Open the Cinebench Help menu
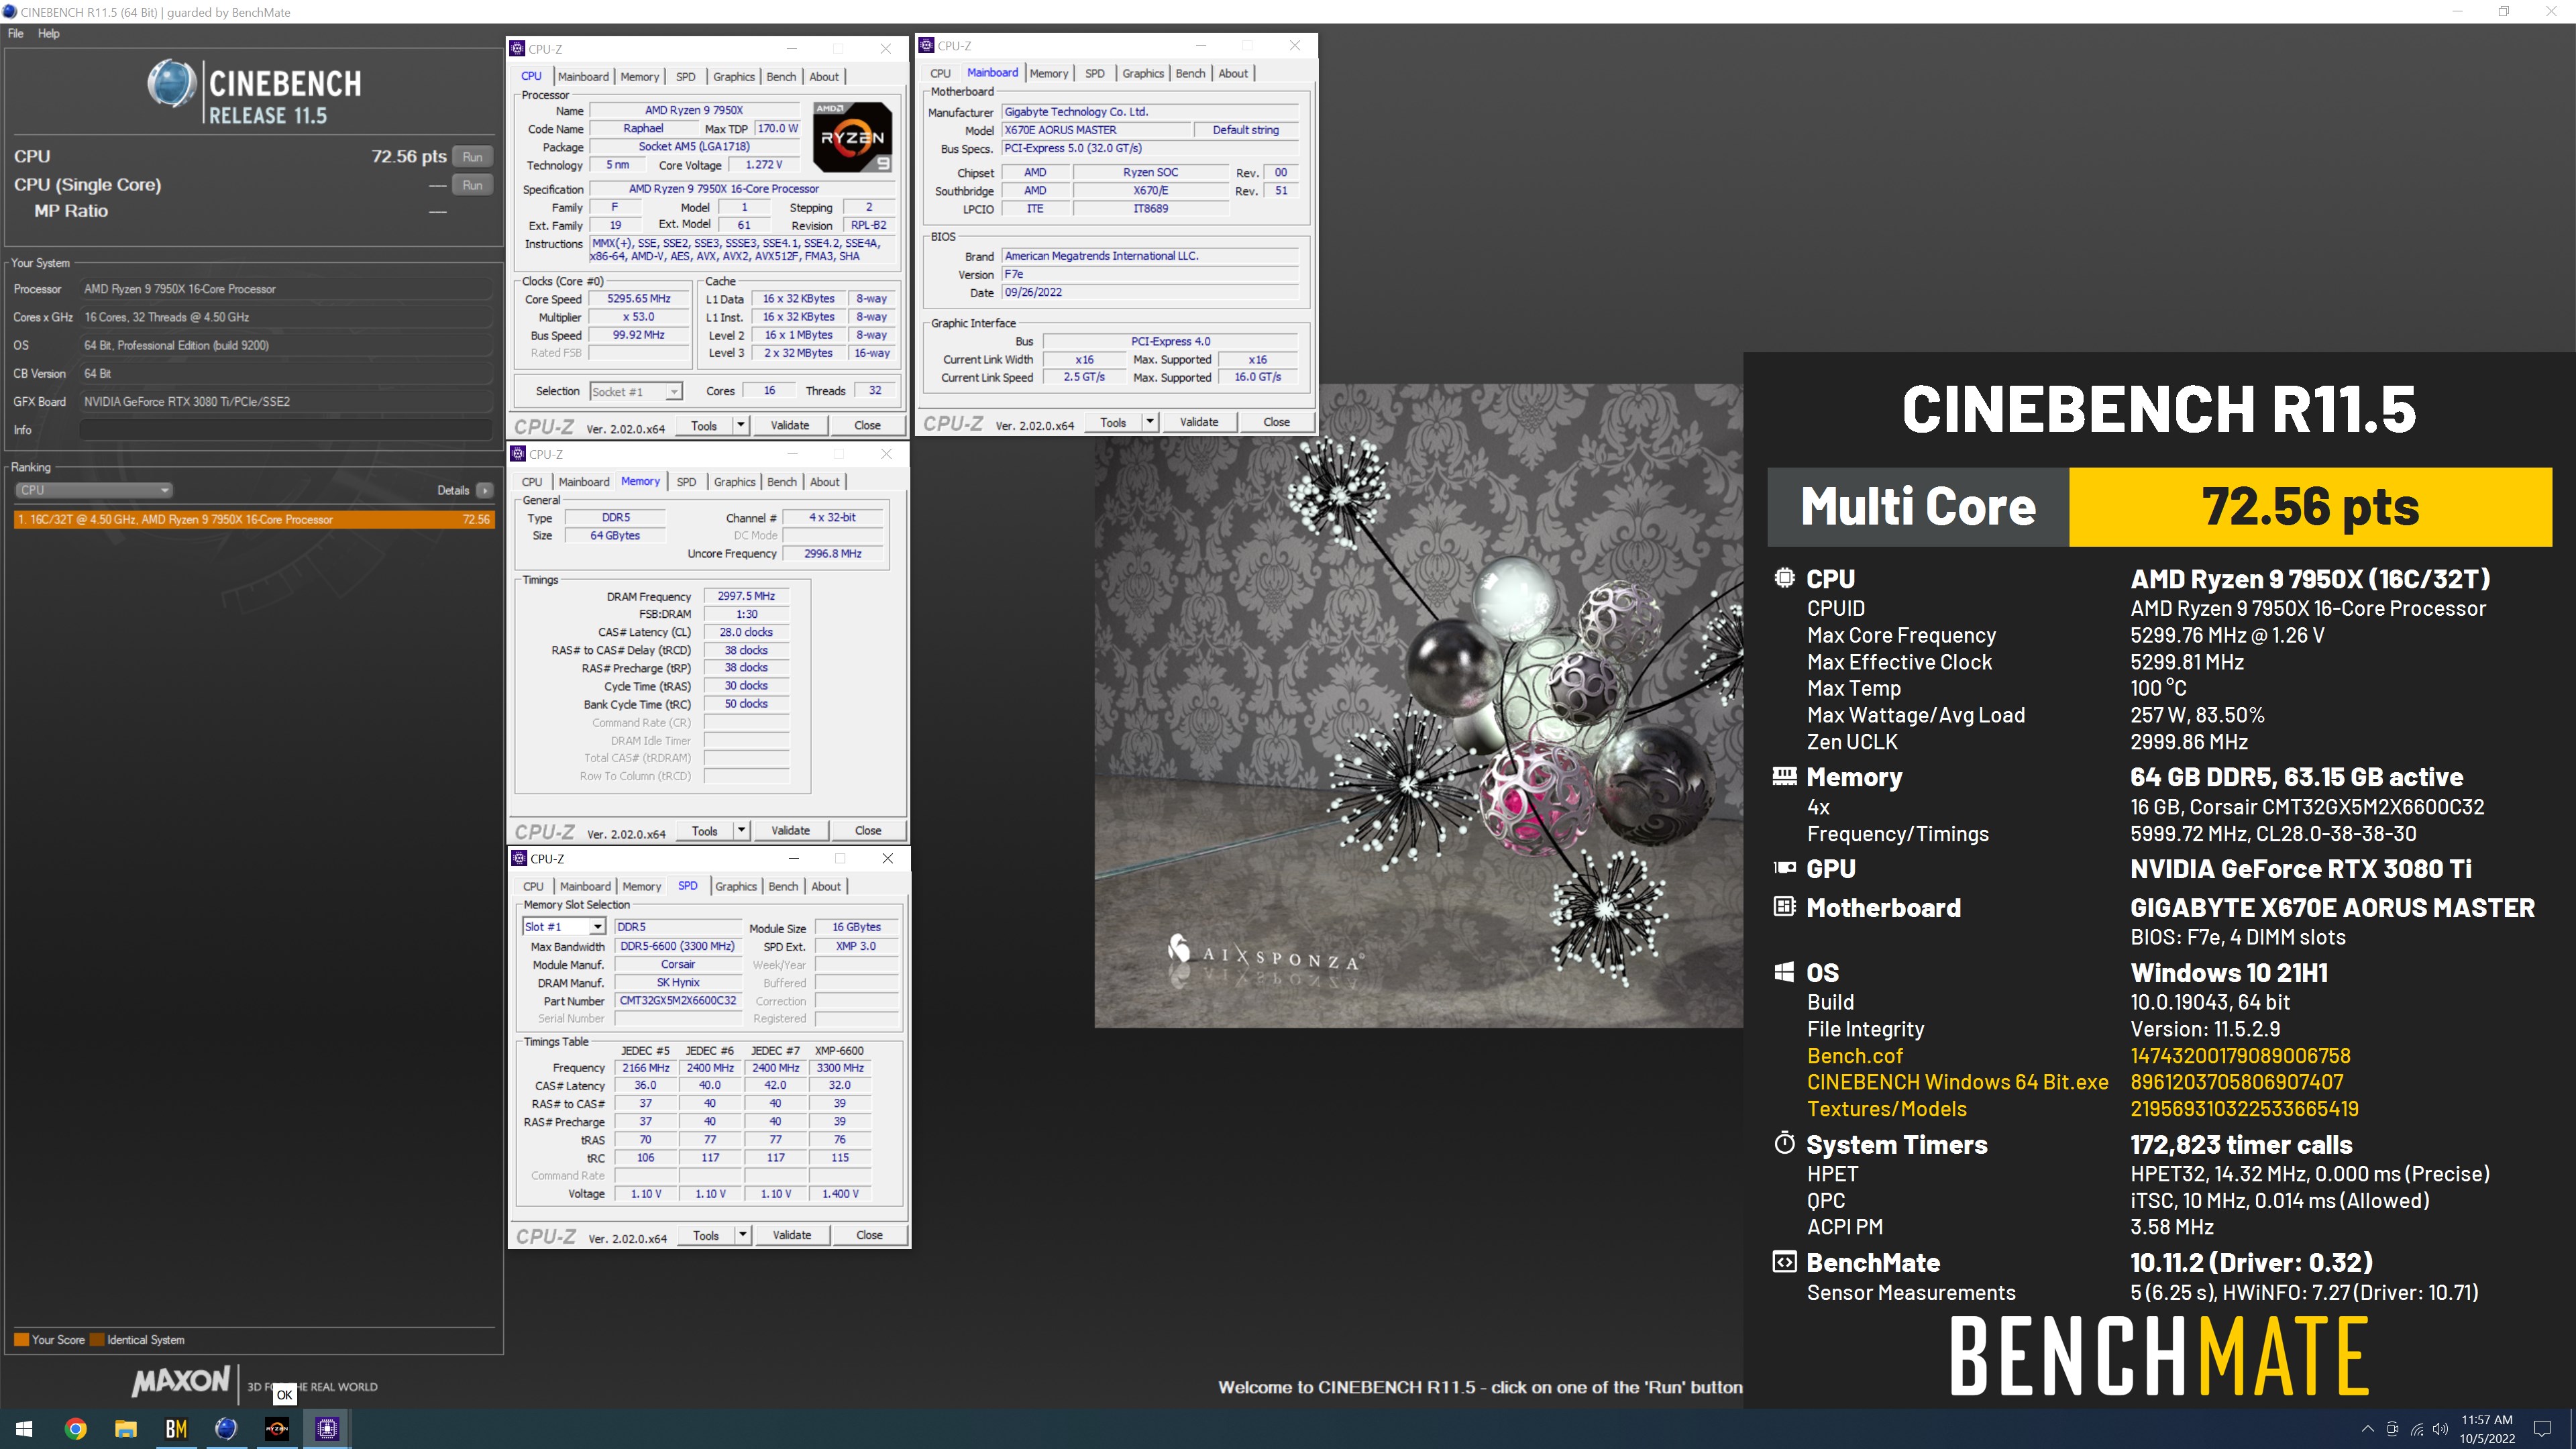Image resolution: width=2576 pixels, height=1449 pixels. pos(49,33)
